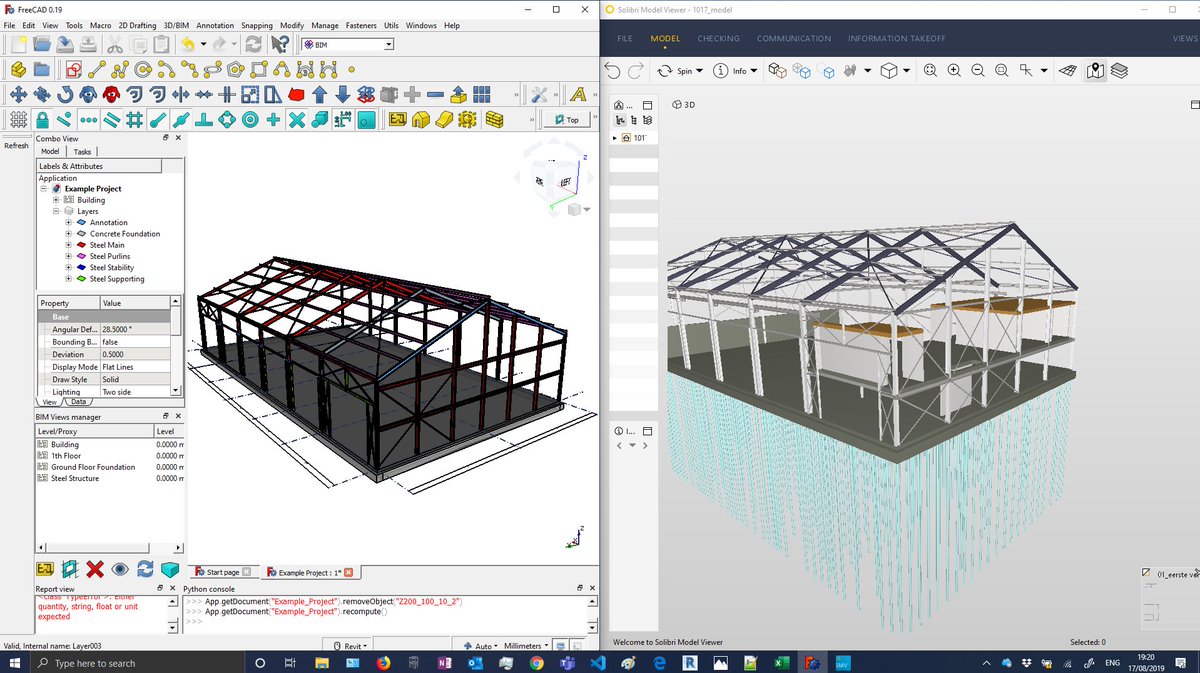Toggle snap to endpoint

click(x=158, y=120)
